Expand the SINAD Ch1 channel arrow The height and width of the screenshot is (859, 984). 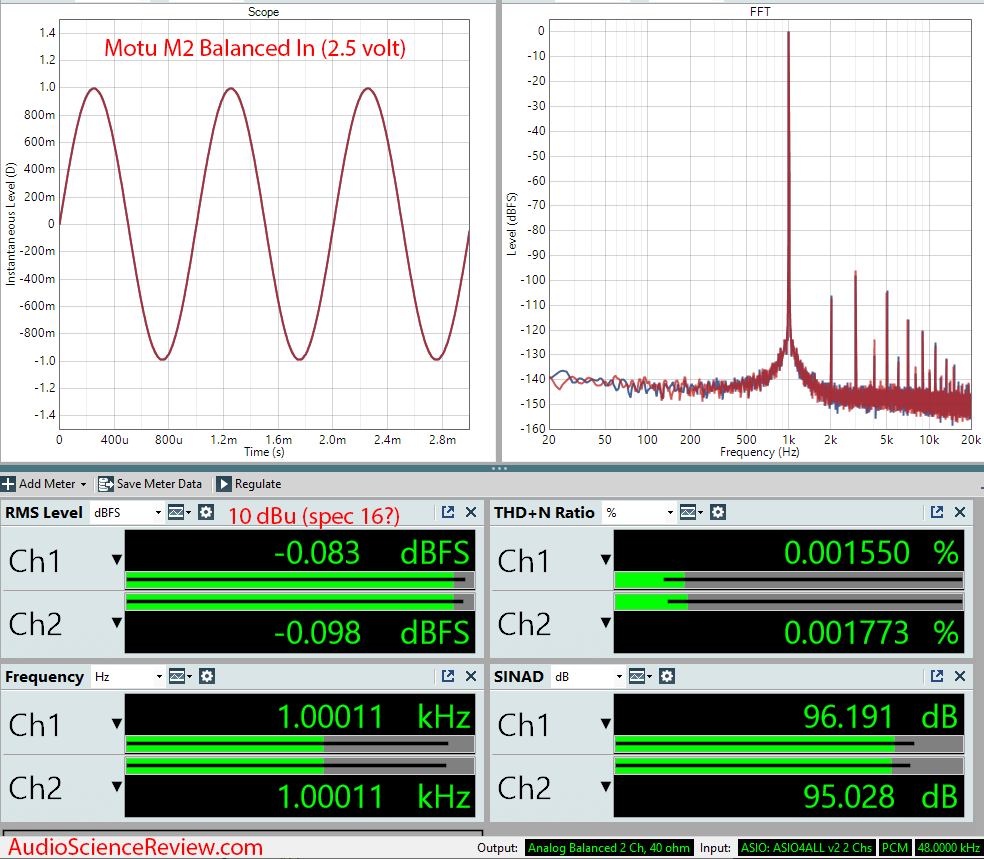click(x=606, y=723)
